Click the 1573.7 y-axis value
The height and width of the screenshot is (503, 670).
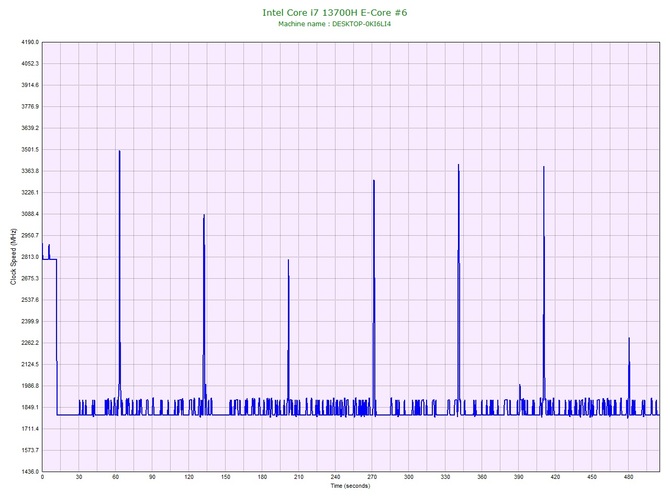30,450
